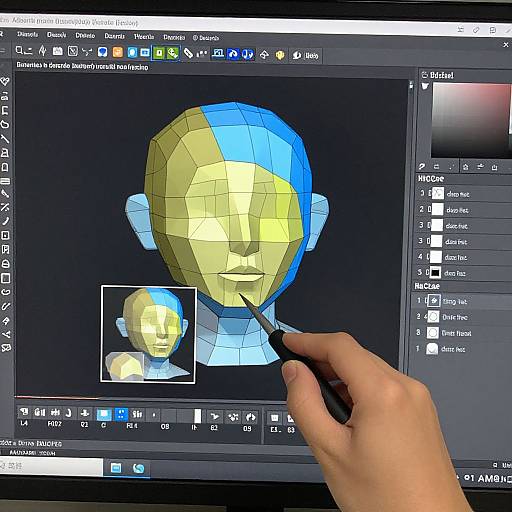Click the blue shield icon in top toolbar

[102, 52]
